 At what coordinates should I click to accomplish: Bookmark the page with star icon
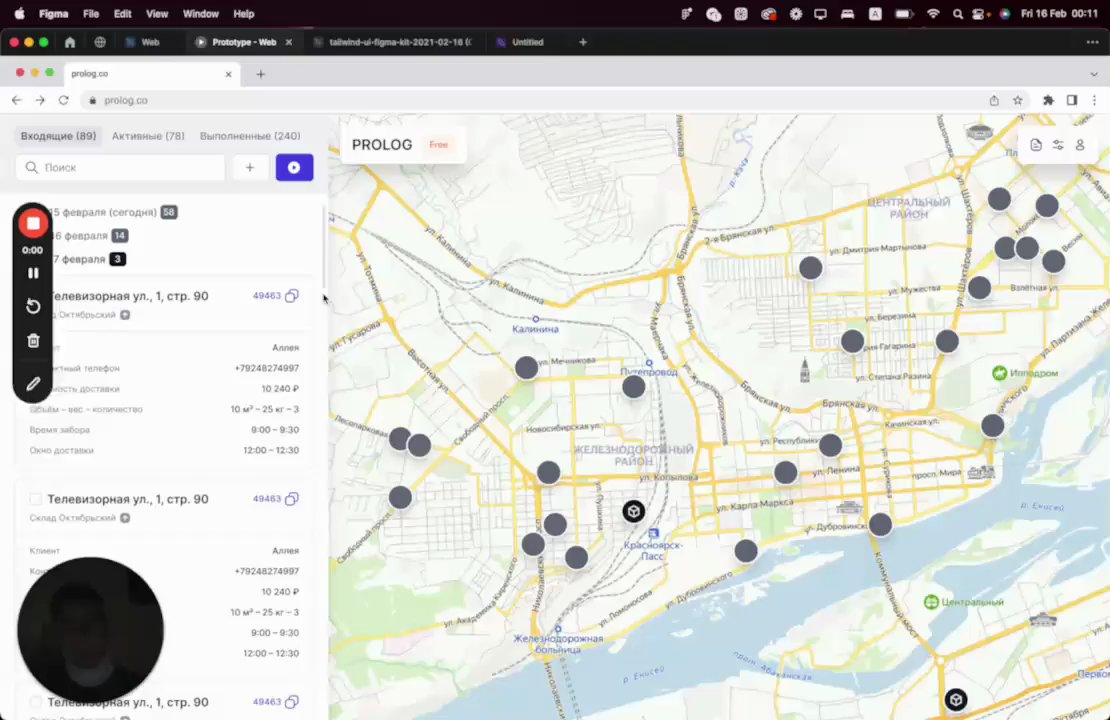pos(1017,101)
